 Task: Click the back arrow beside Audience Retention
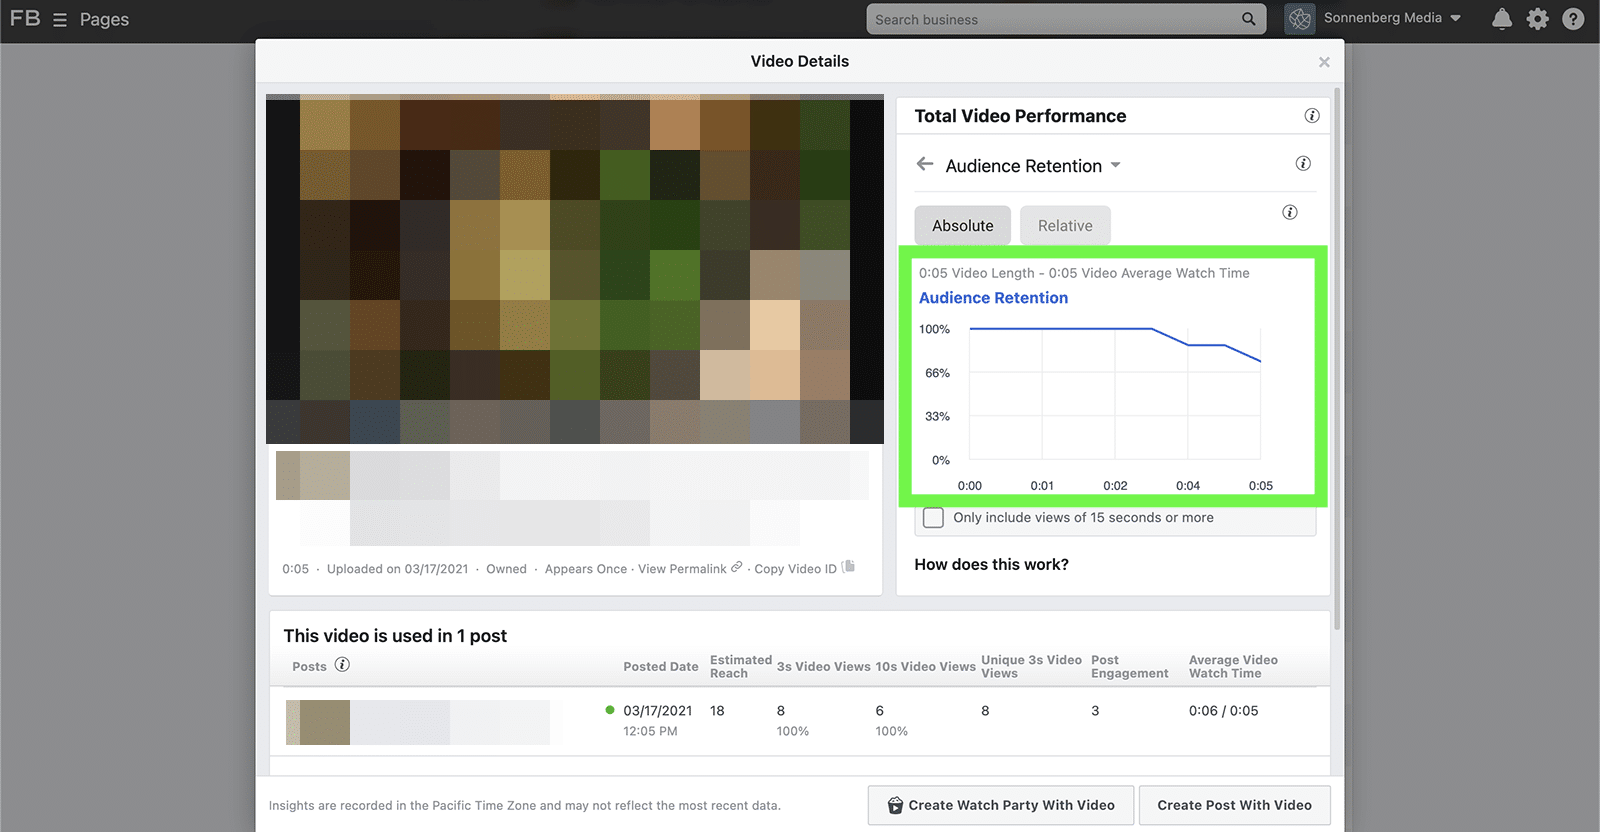(x=925, y=164)
